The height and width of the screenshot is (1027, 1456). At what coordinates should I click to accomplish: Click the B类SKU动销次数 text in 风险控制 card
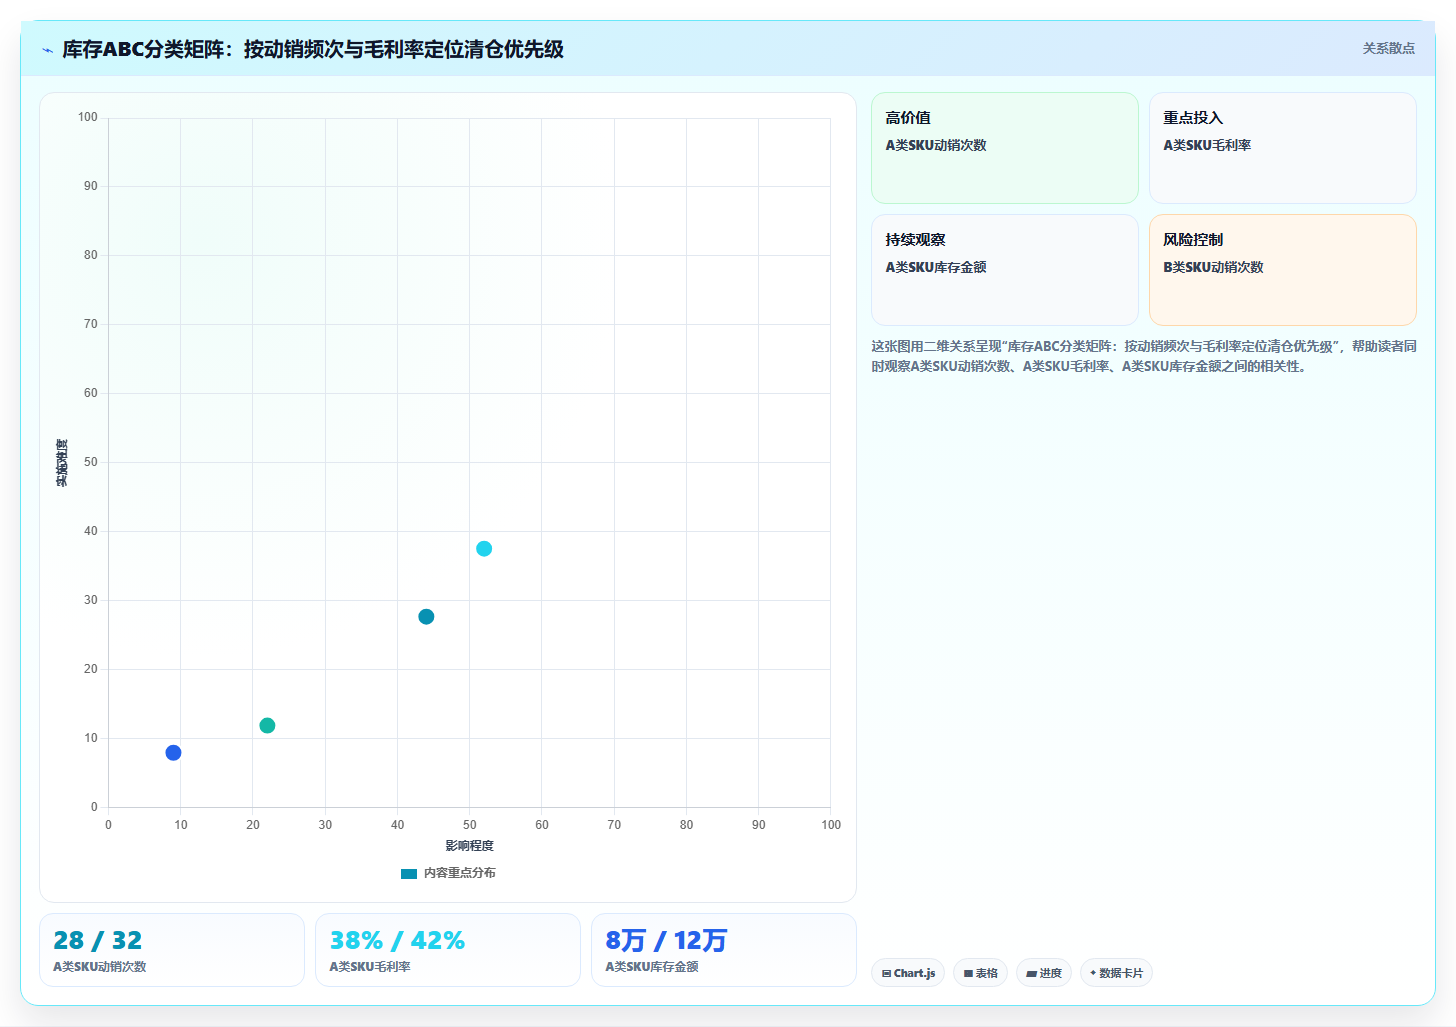tap(1213, 267)
